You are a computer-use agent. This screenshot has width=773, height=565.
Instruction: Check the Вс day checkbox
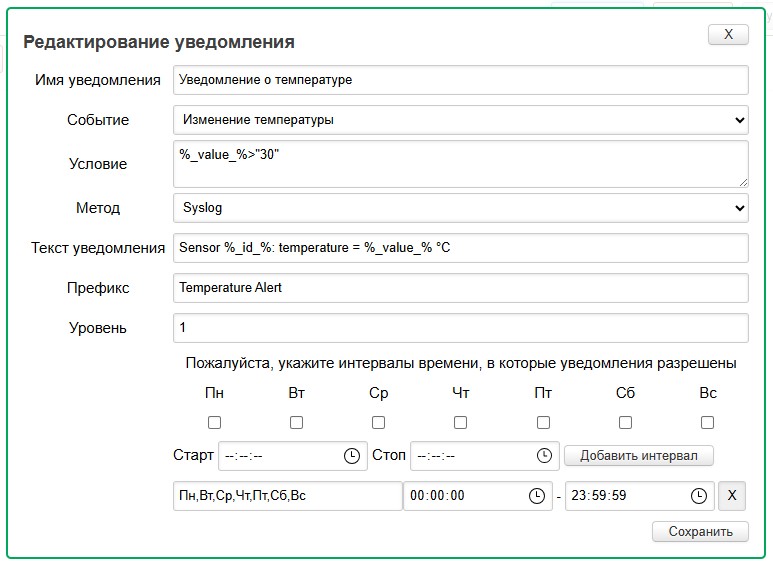pos(707,423)
